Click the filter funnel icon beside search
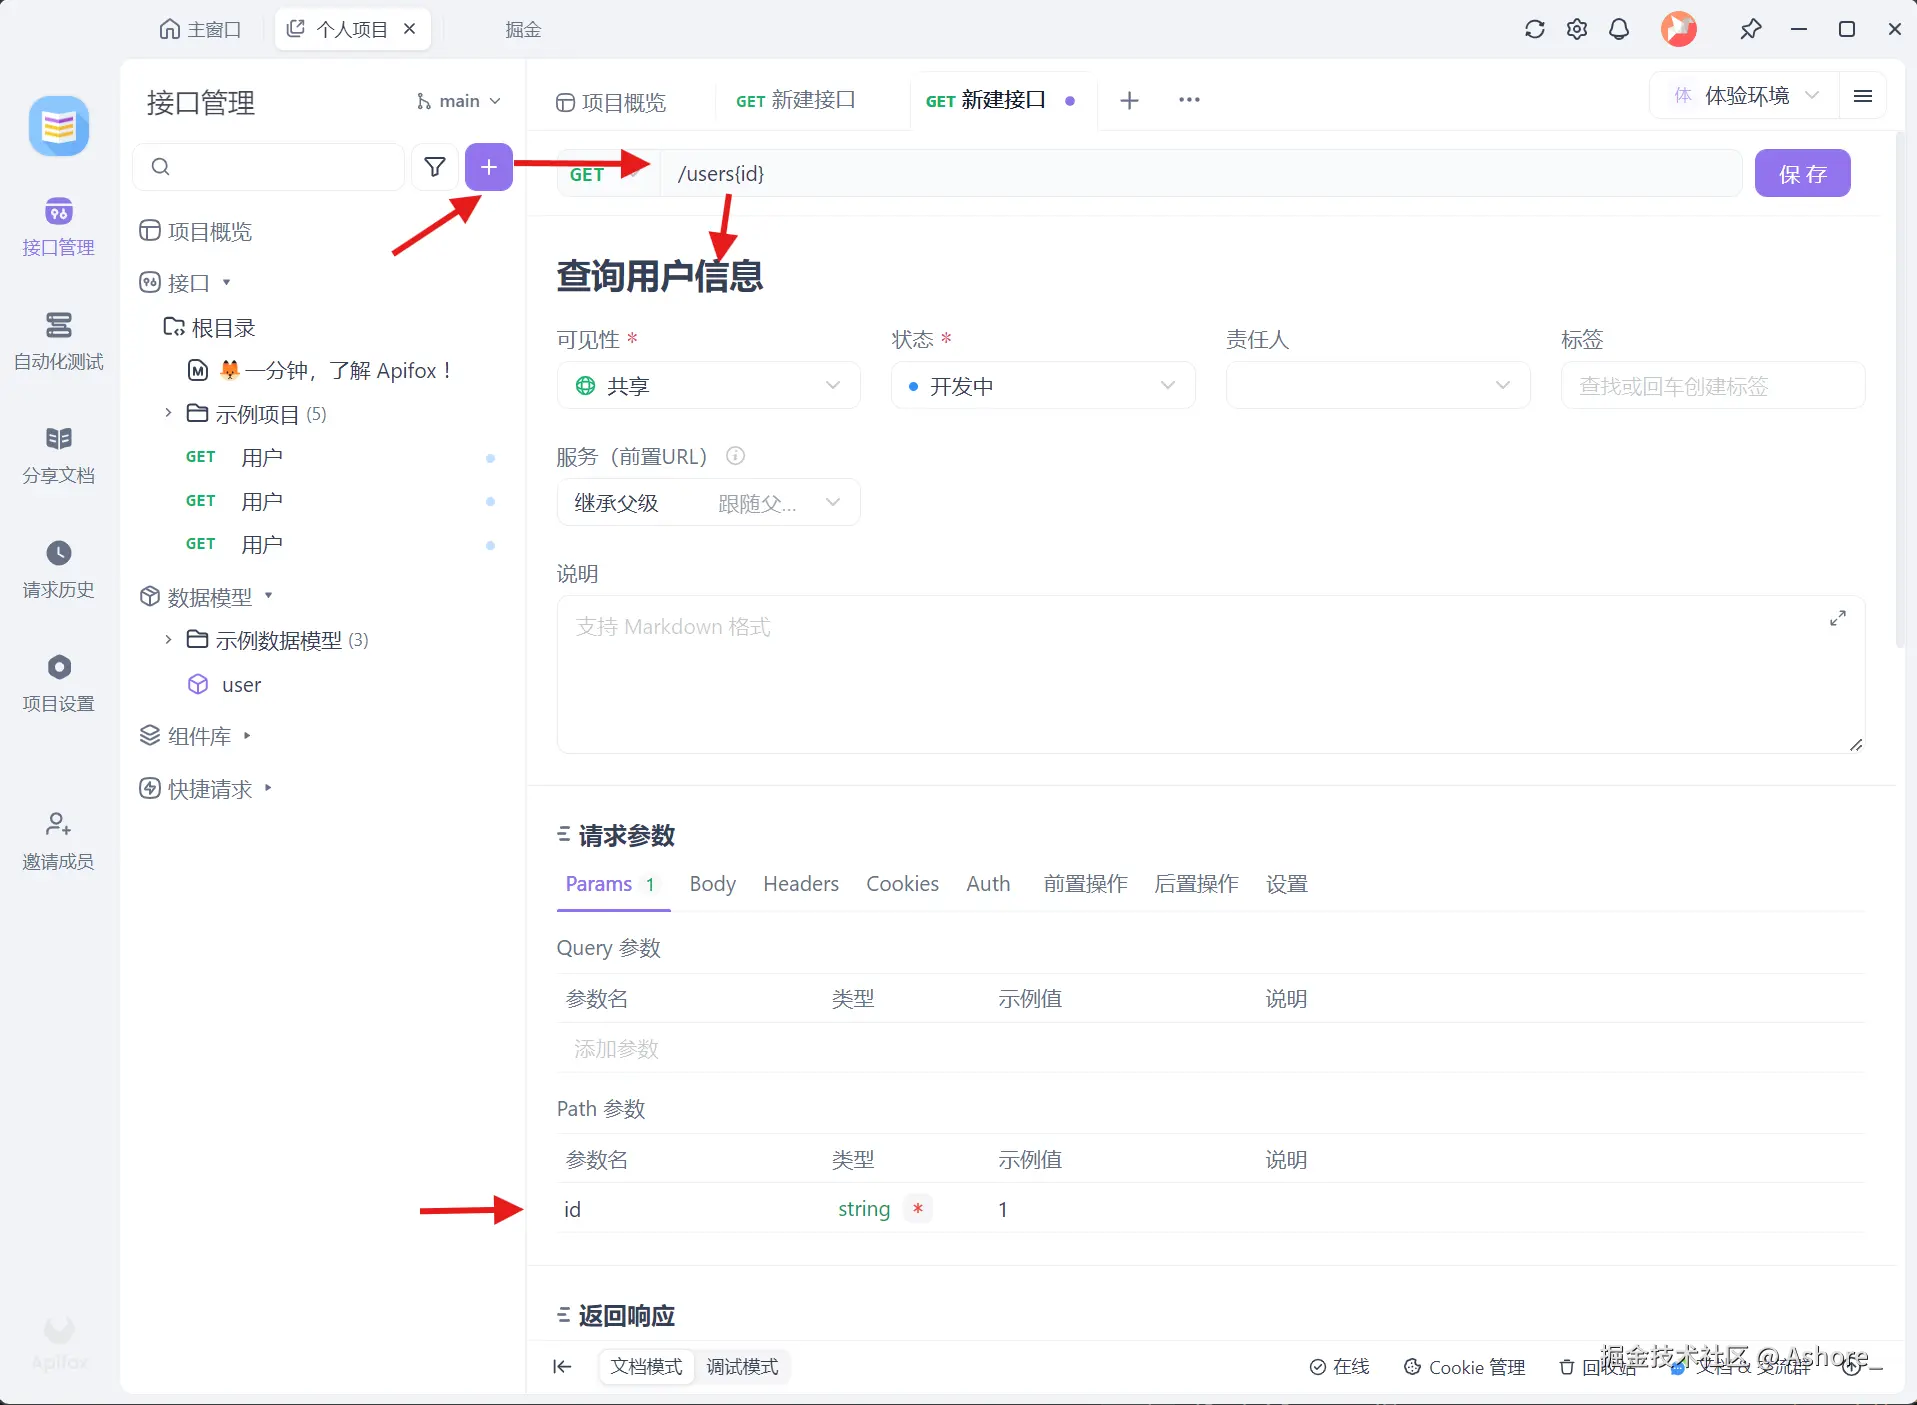Image resolution: width=1917 pixels, height=1405 pixels. click(x=435, y=167)
